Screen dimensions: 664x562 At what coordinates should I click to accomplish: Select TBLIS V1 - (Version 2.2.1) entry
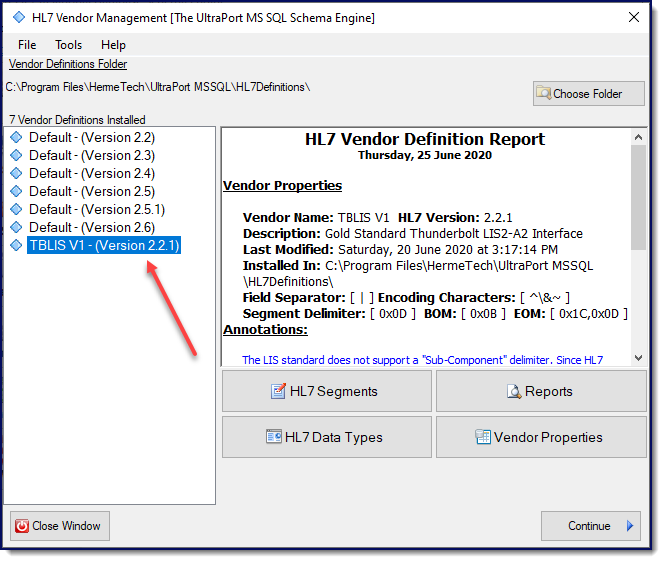tap(104, 245)
